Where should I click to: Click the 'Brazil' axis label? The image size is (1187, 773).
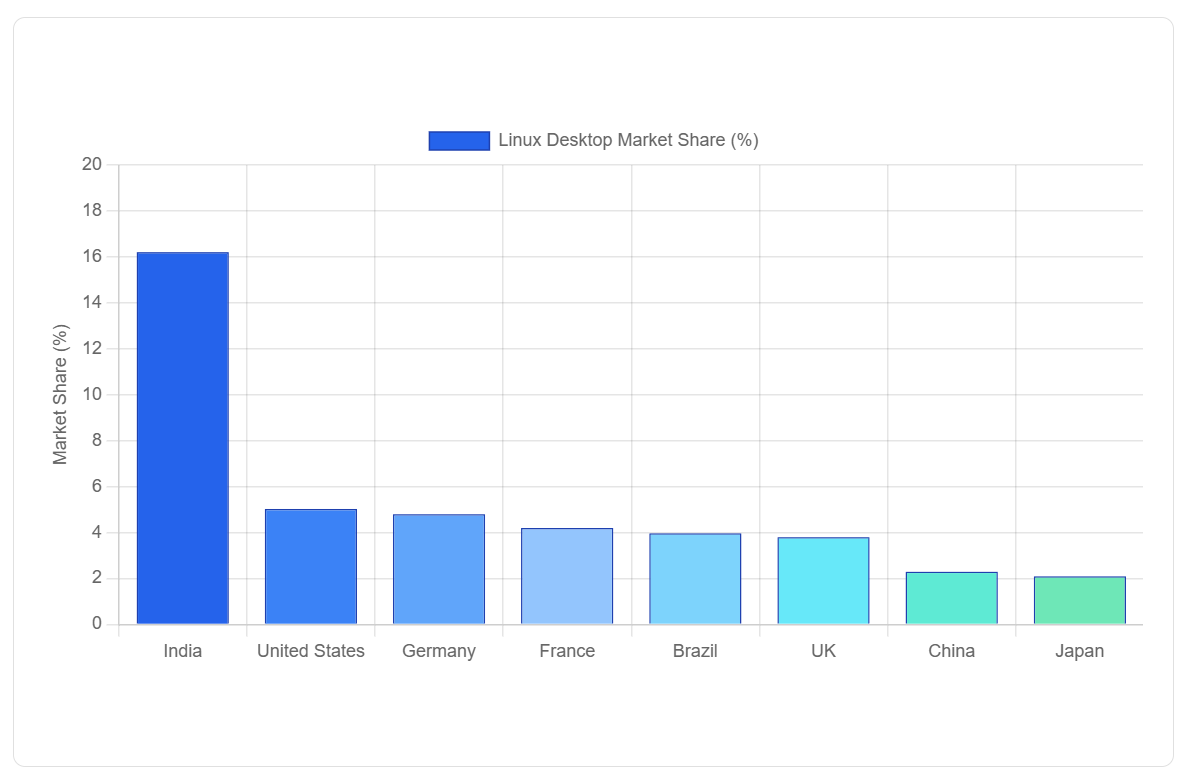695,651
